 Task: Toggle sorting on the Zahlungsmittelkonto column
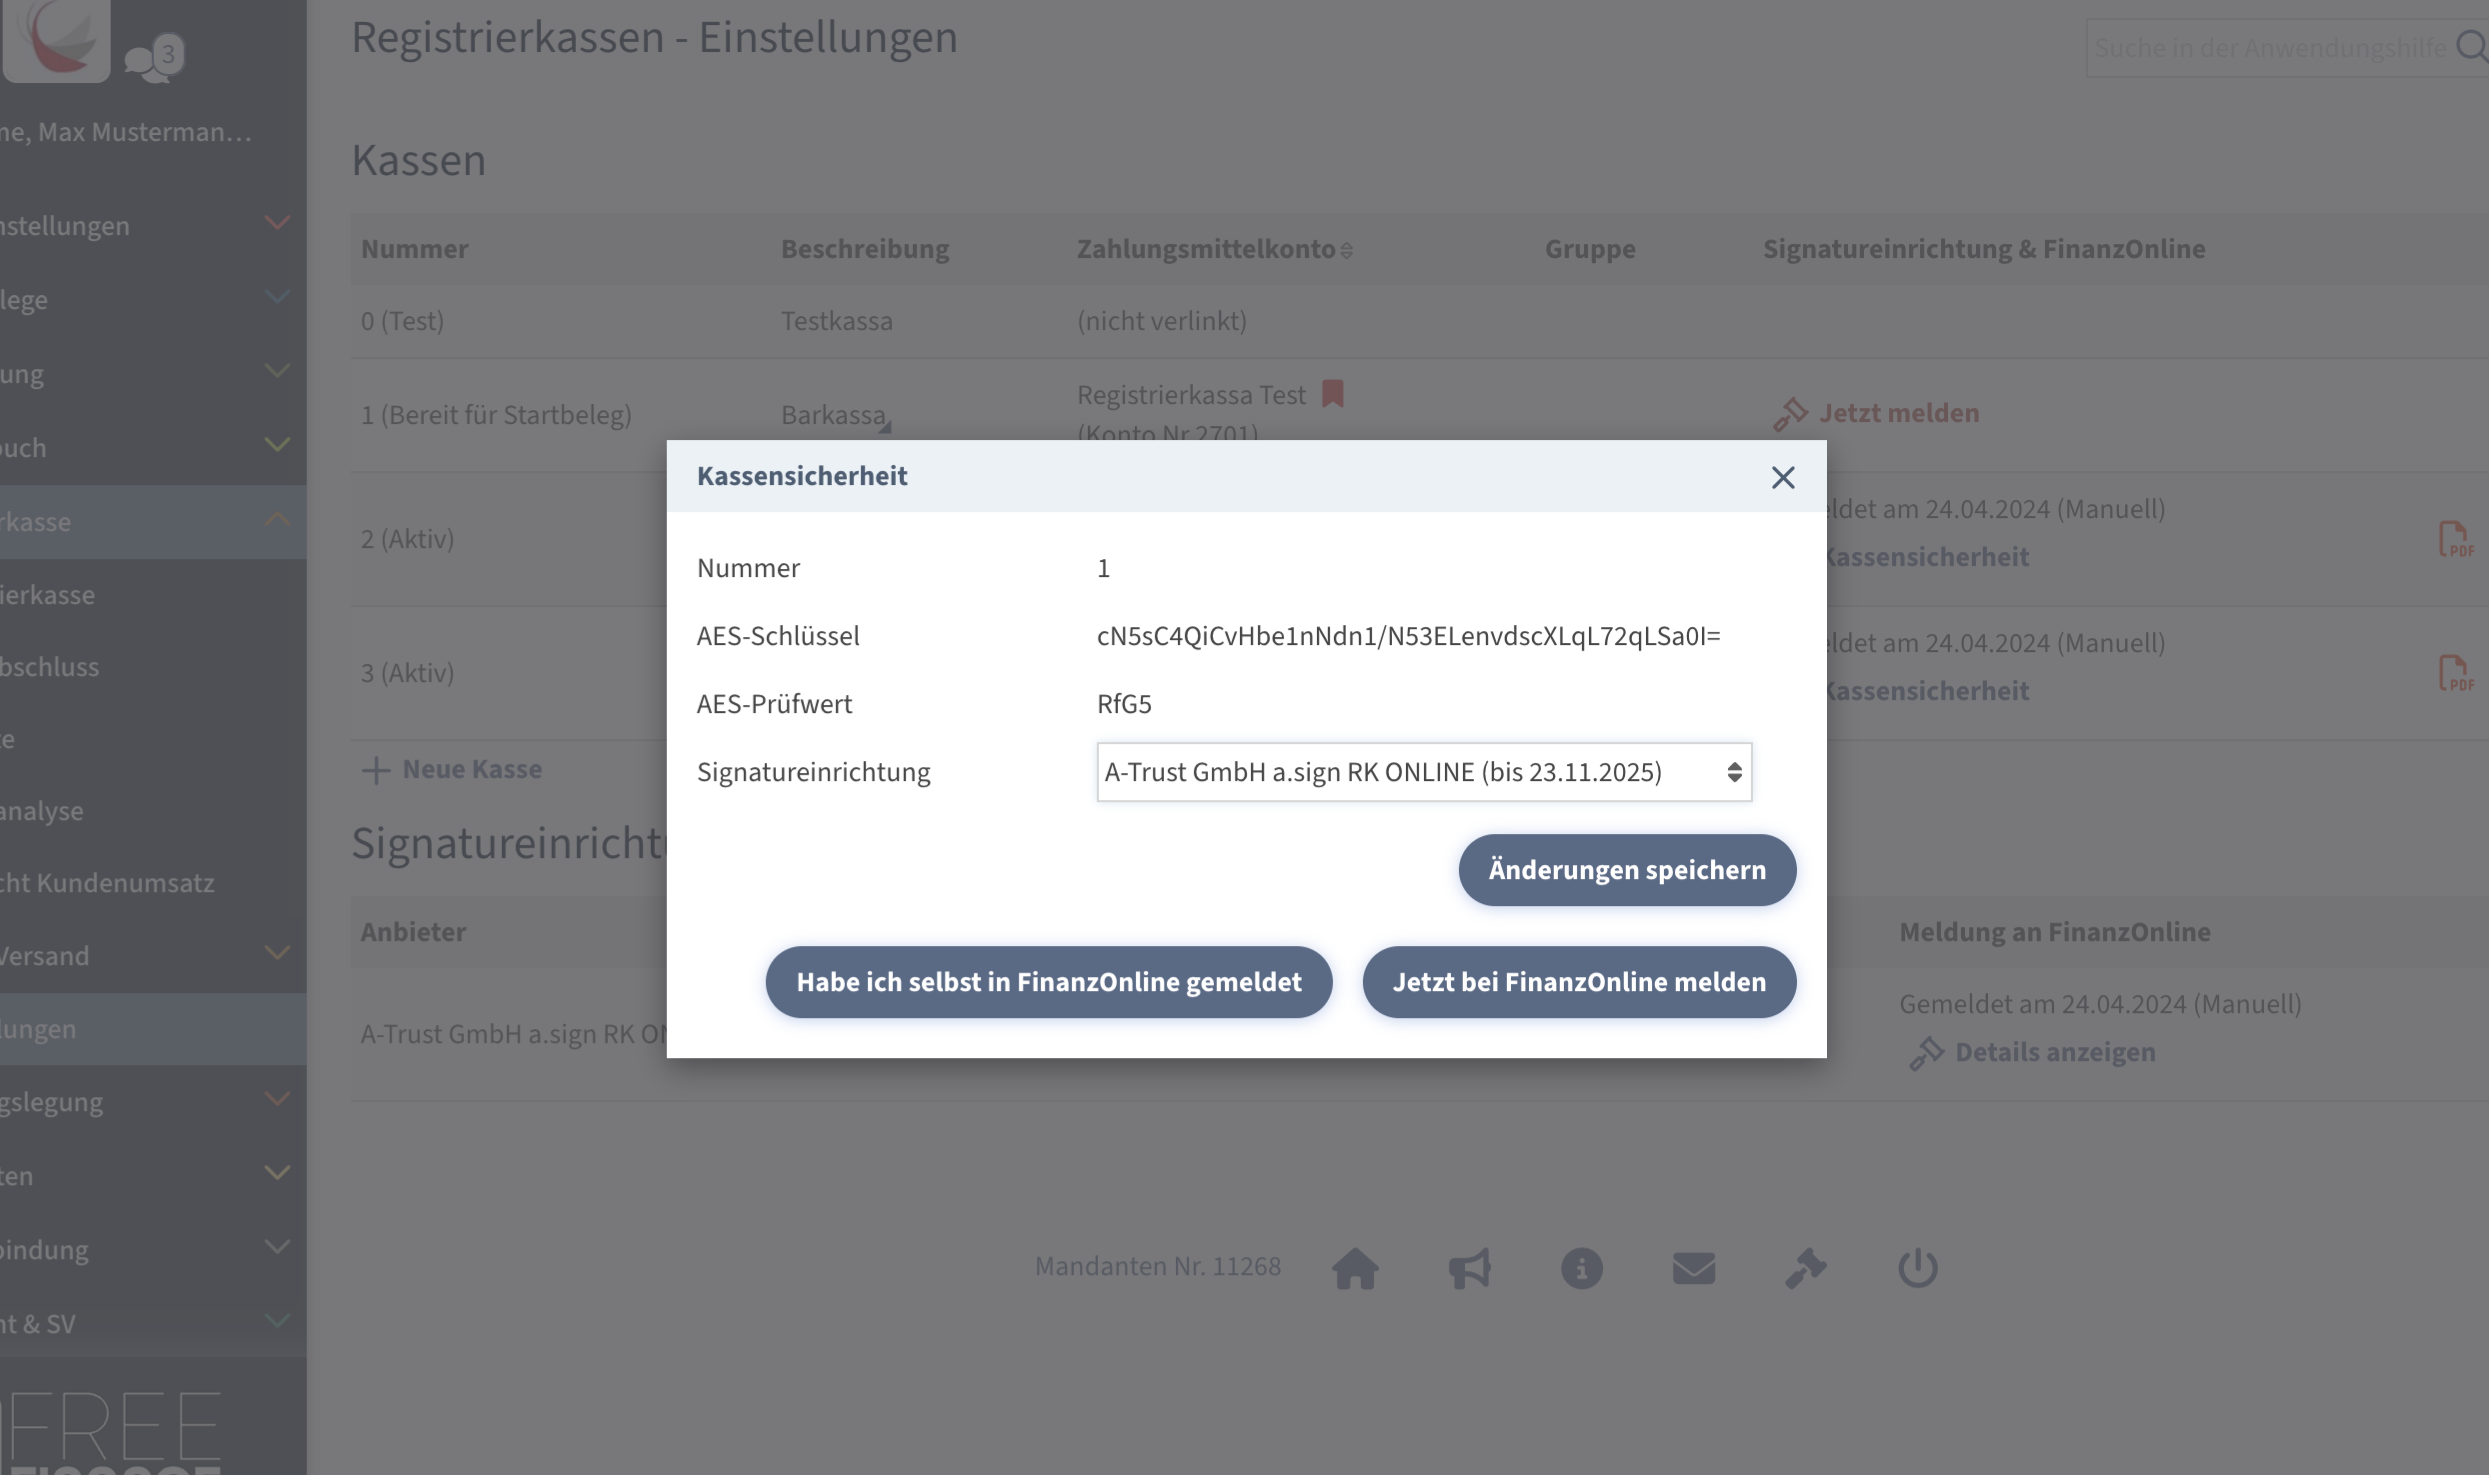pos(1346,251)
